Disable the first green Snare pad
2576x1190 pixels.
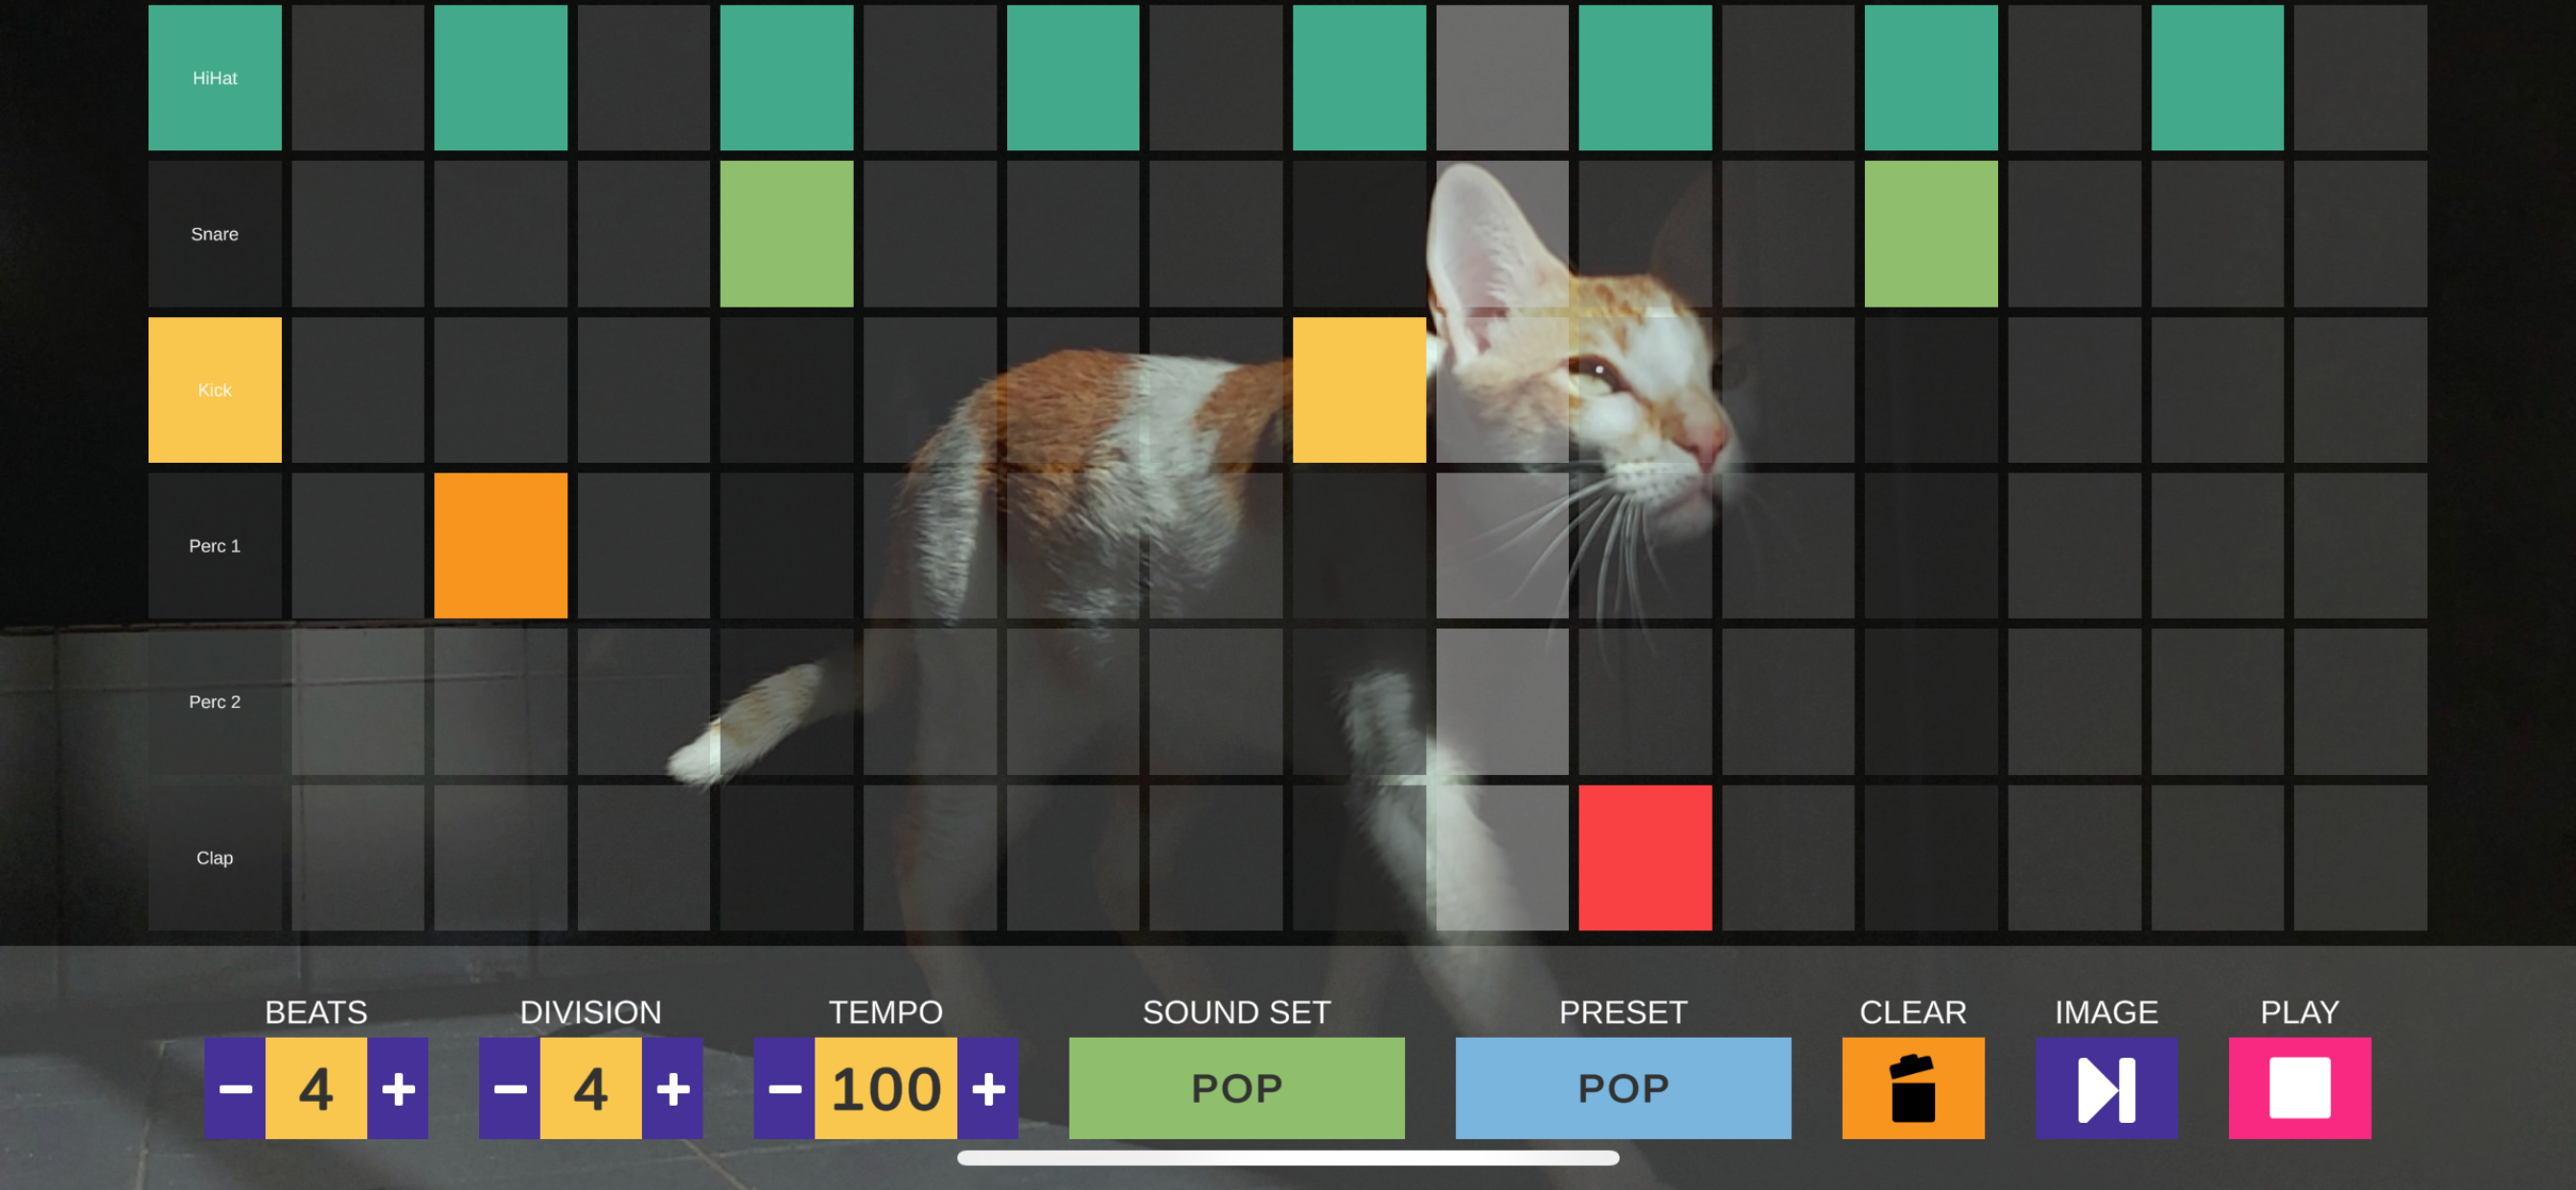click(787, 234)
